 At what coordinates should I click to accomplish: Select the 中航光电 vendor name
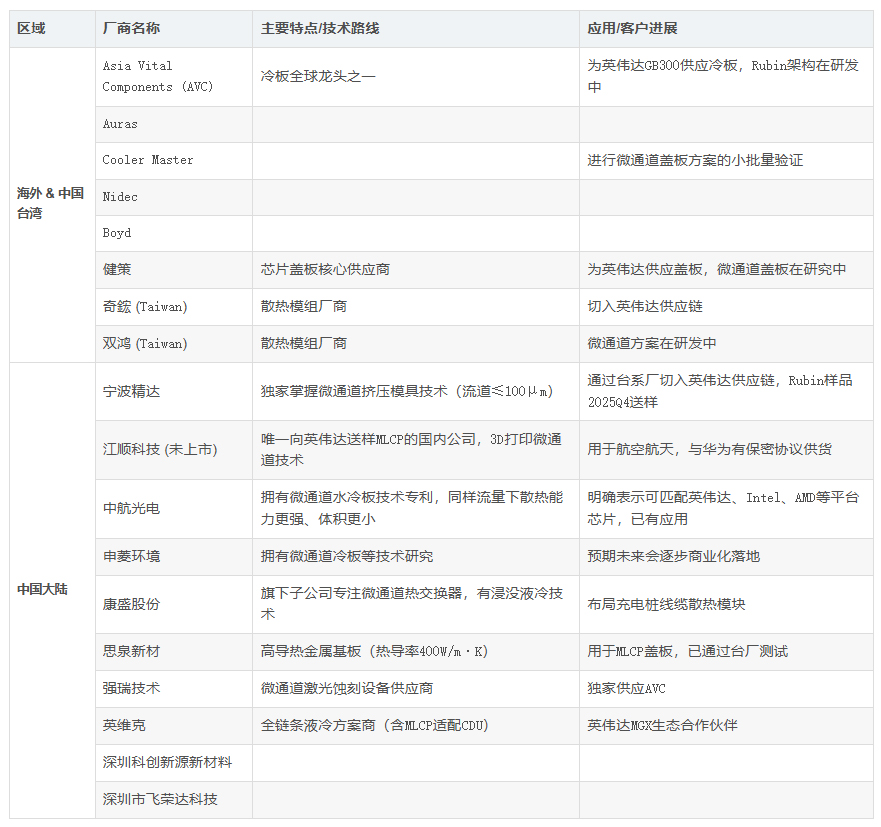(x=131, y=509)
